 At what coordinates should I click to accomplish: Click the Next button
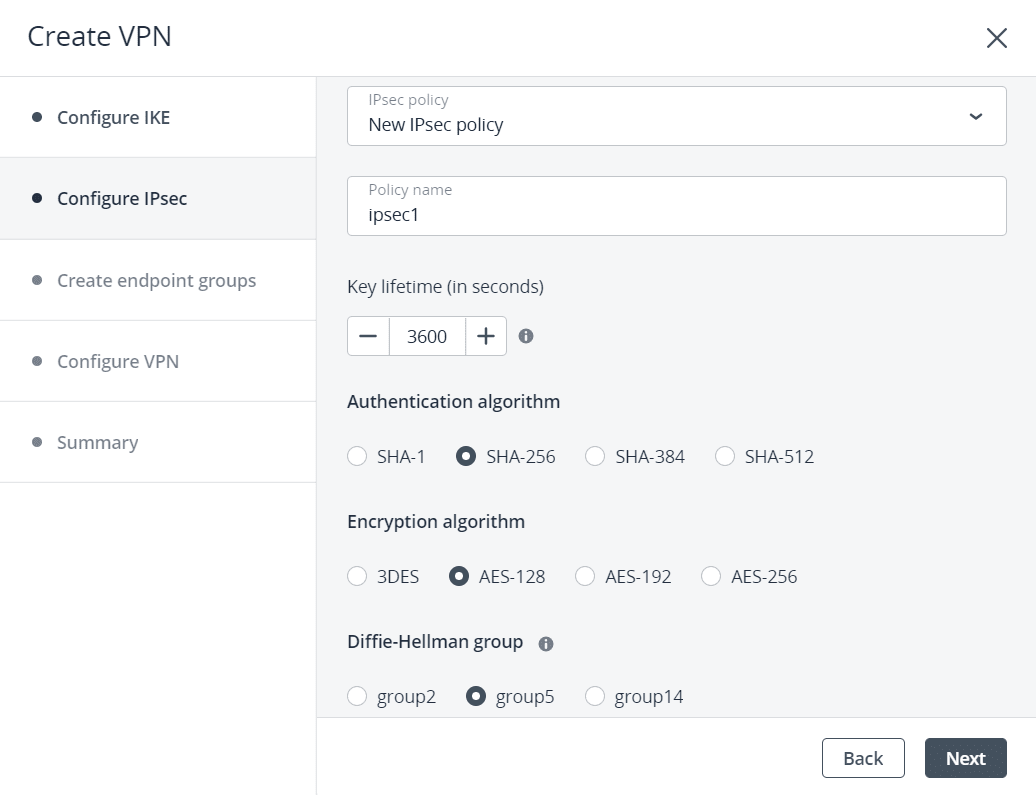tap(965, 758)
